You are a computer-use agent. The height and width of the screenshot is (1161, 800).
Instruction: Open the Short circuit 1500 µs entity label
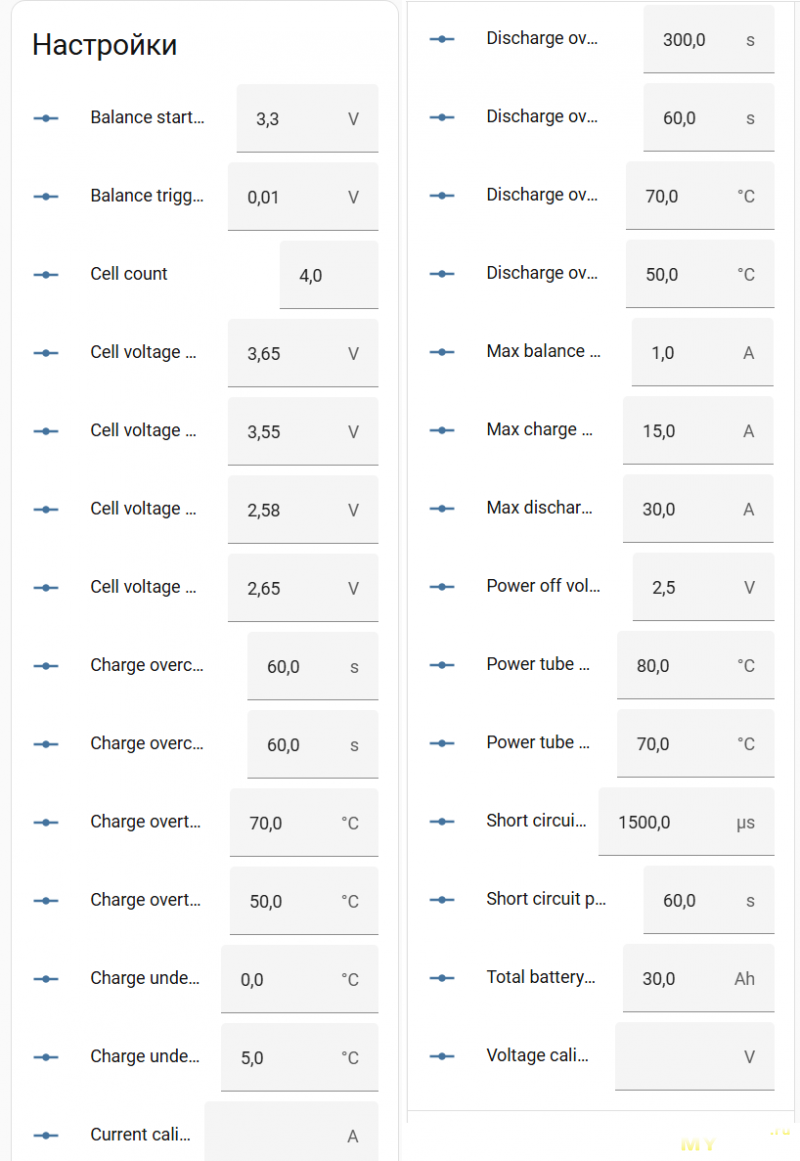click(536, 821)
